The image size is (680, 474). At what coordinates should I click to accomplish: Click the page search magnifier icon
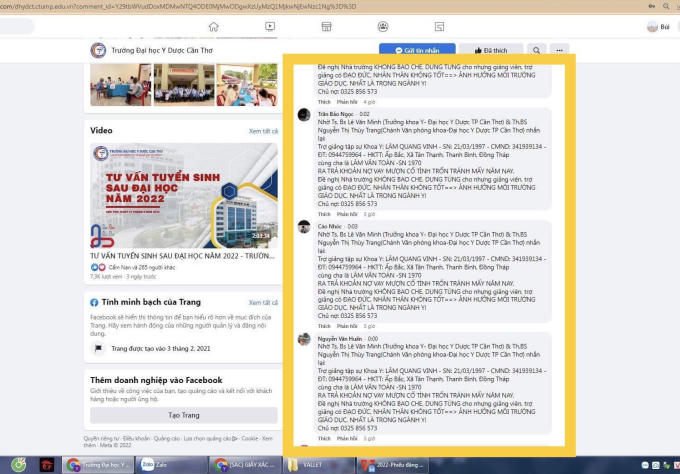(x=536, y=50)
